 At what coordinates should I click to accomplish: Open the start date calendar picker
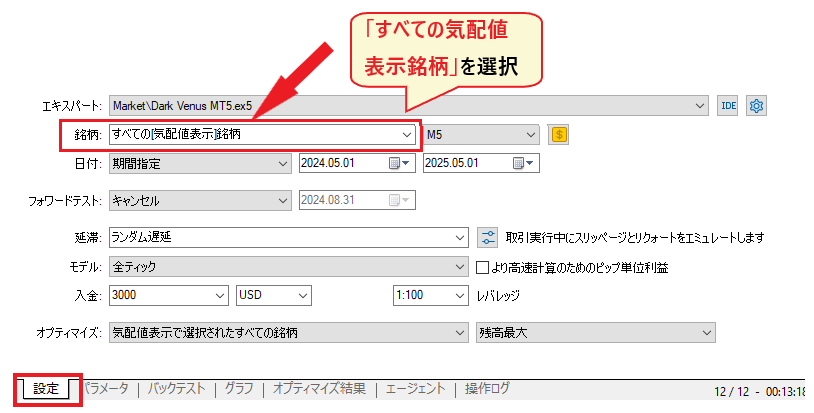click(395, 163)
